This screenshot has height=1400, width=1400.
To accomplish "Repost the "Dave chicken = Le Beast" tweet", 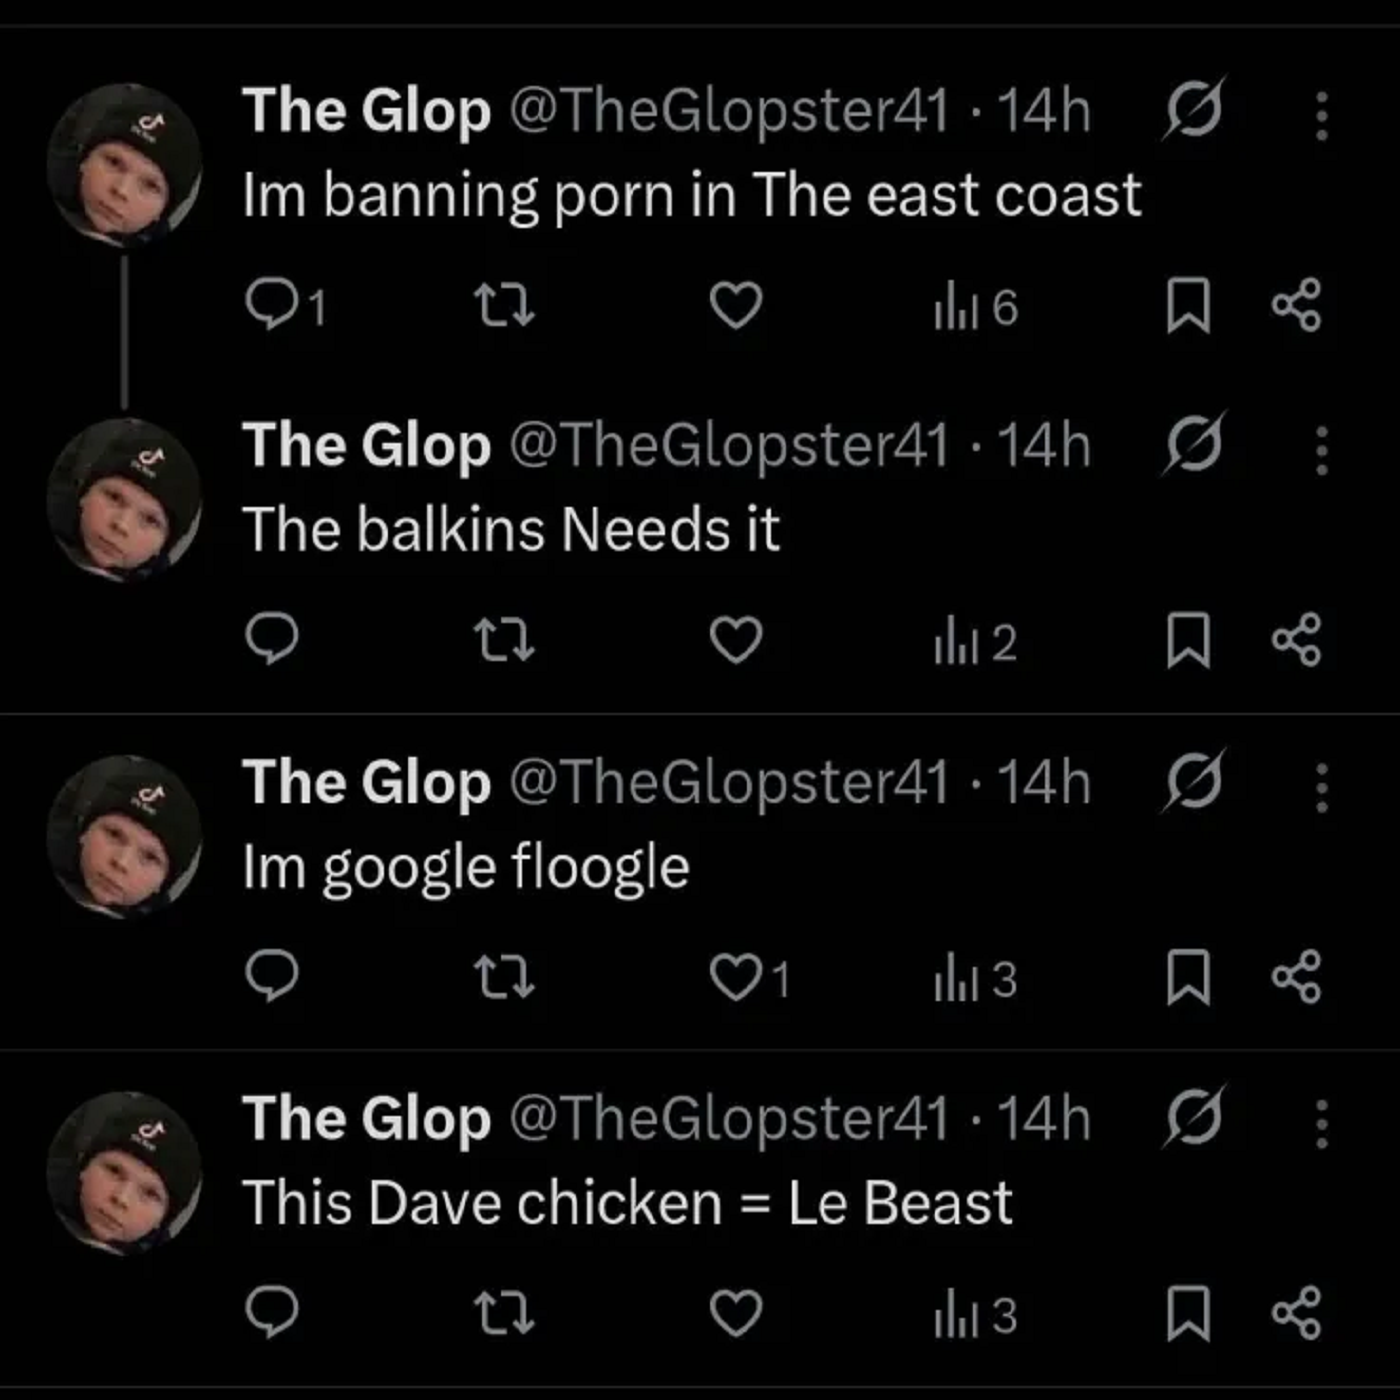I will [504, 1314].
